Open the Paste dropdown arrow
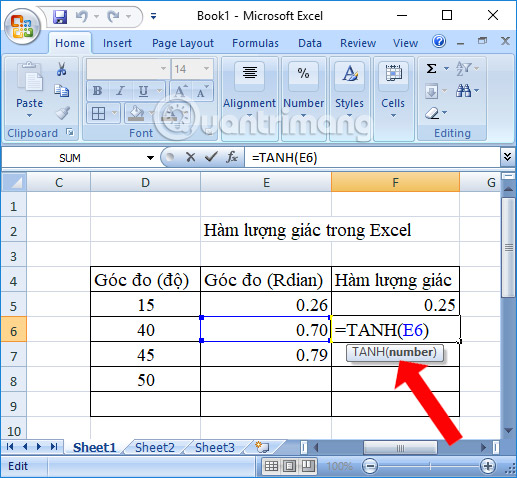Image resolution: width=517 pixels, height=478 pixels. [30, 115]
